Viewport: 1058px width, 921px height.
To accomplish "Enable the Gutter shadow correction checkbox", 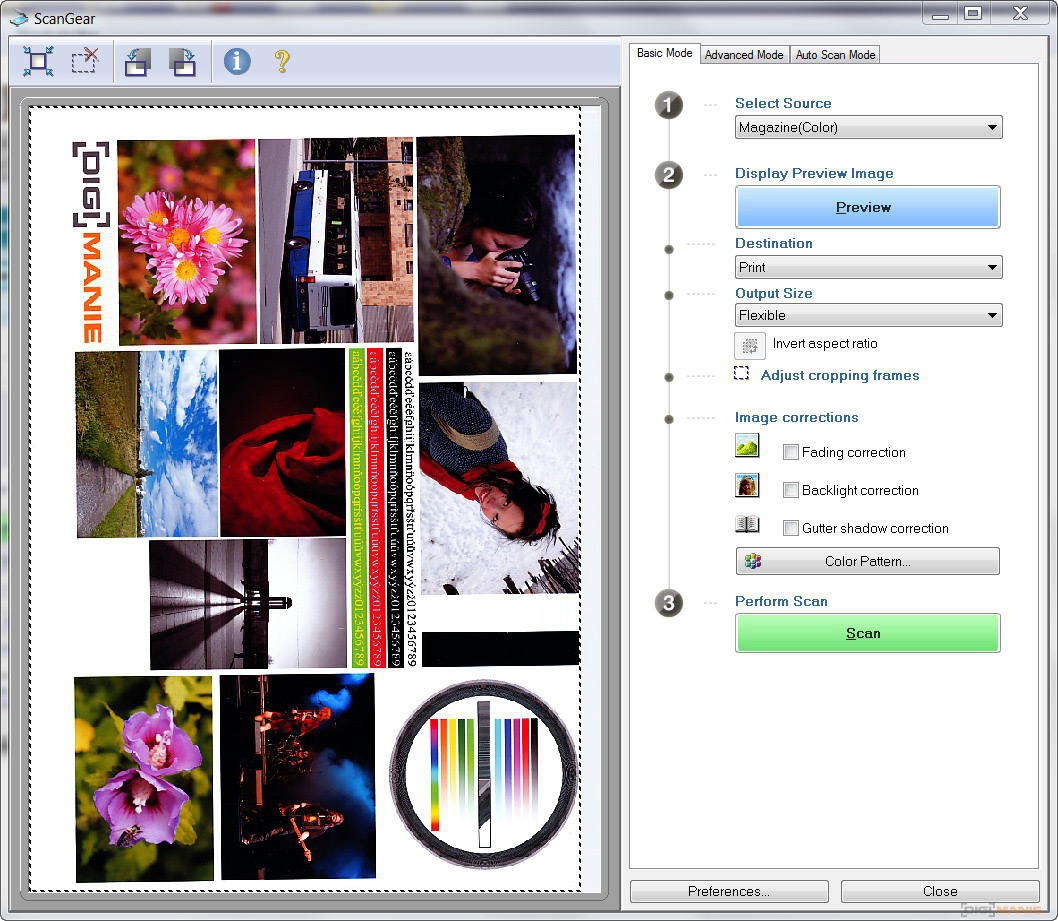I will pos(791,529).
